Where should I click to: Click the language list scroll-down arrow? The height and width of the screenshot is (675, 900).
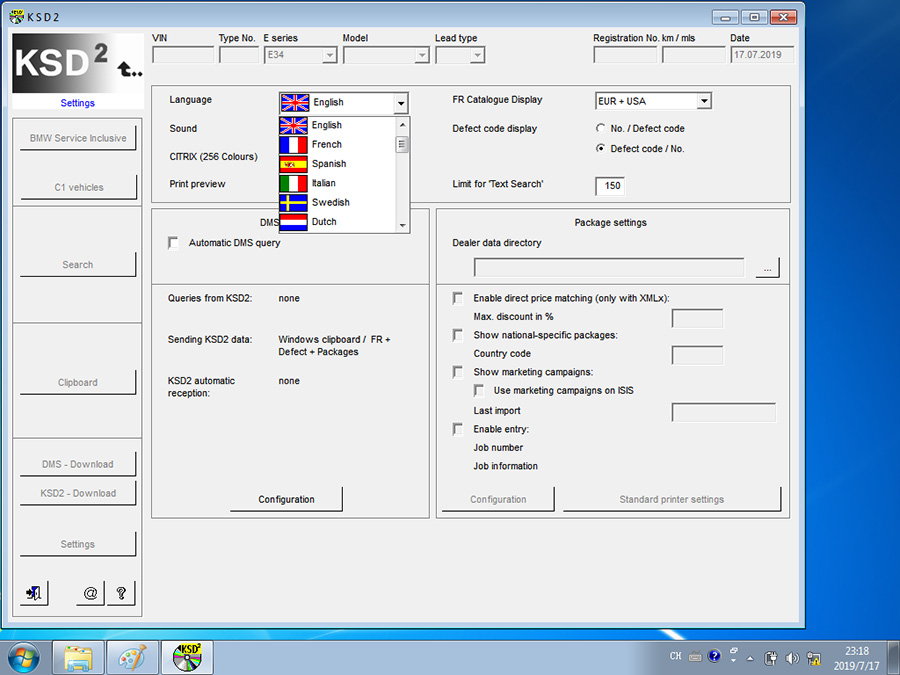pyautogui.click(x=402, y=225)
